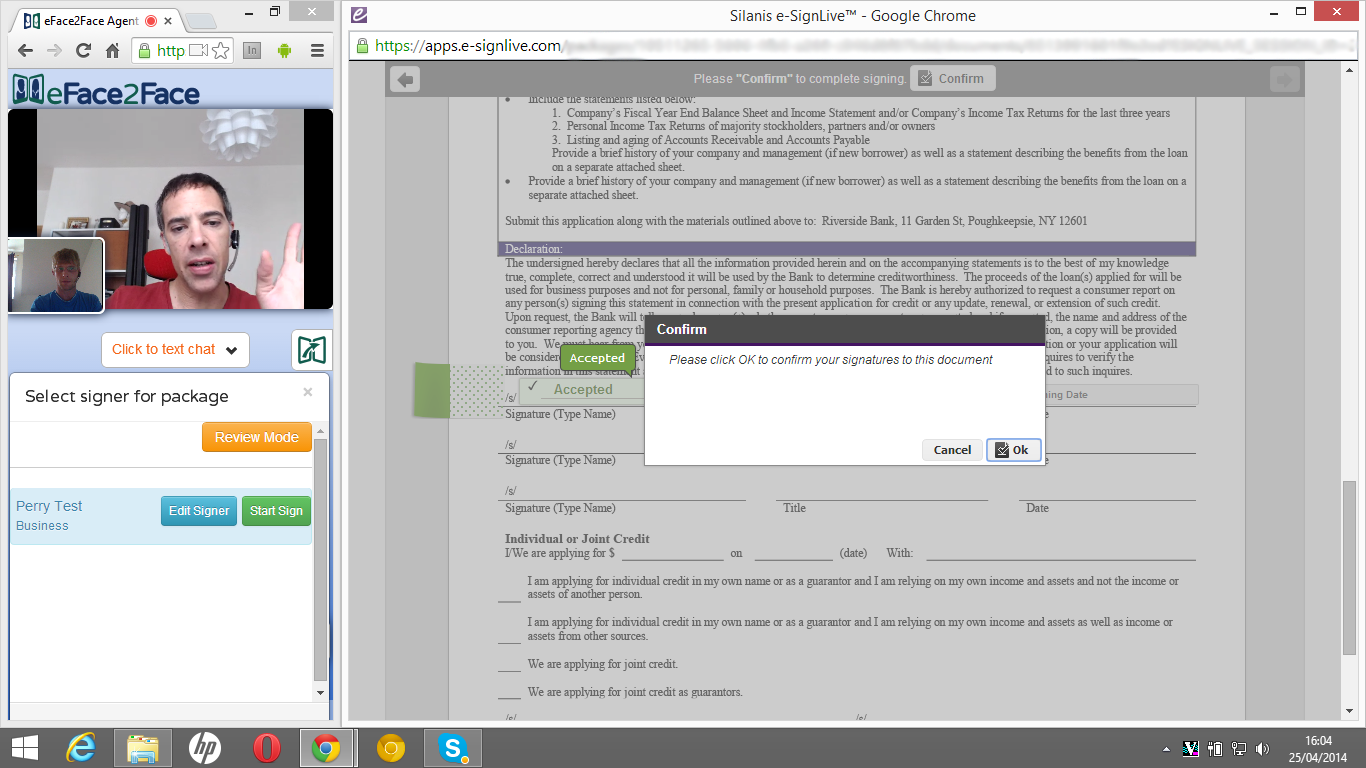Open the HP app on the taskbar
This screenshot has width=1366, height=768.
pos(204,748)
